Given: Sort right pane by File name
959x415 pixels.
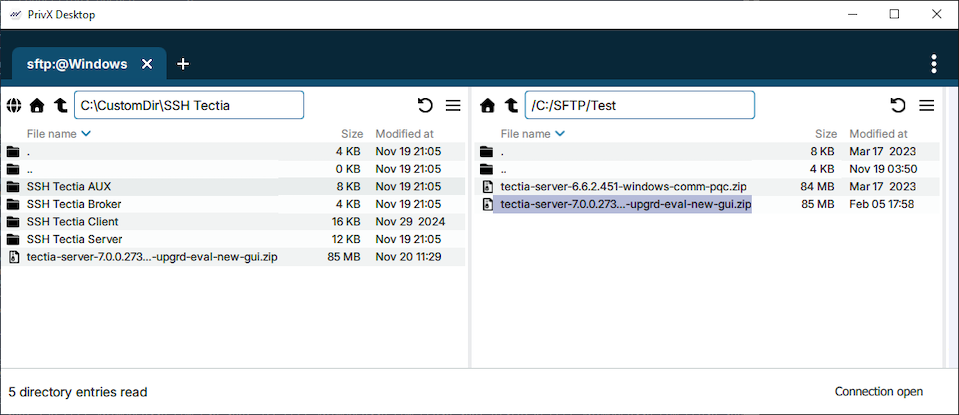Looking at the screenshot, I should pyautogui.click(x=532, y=134).
